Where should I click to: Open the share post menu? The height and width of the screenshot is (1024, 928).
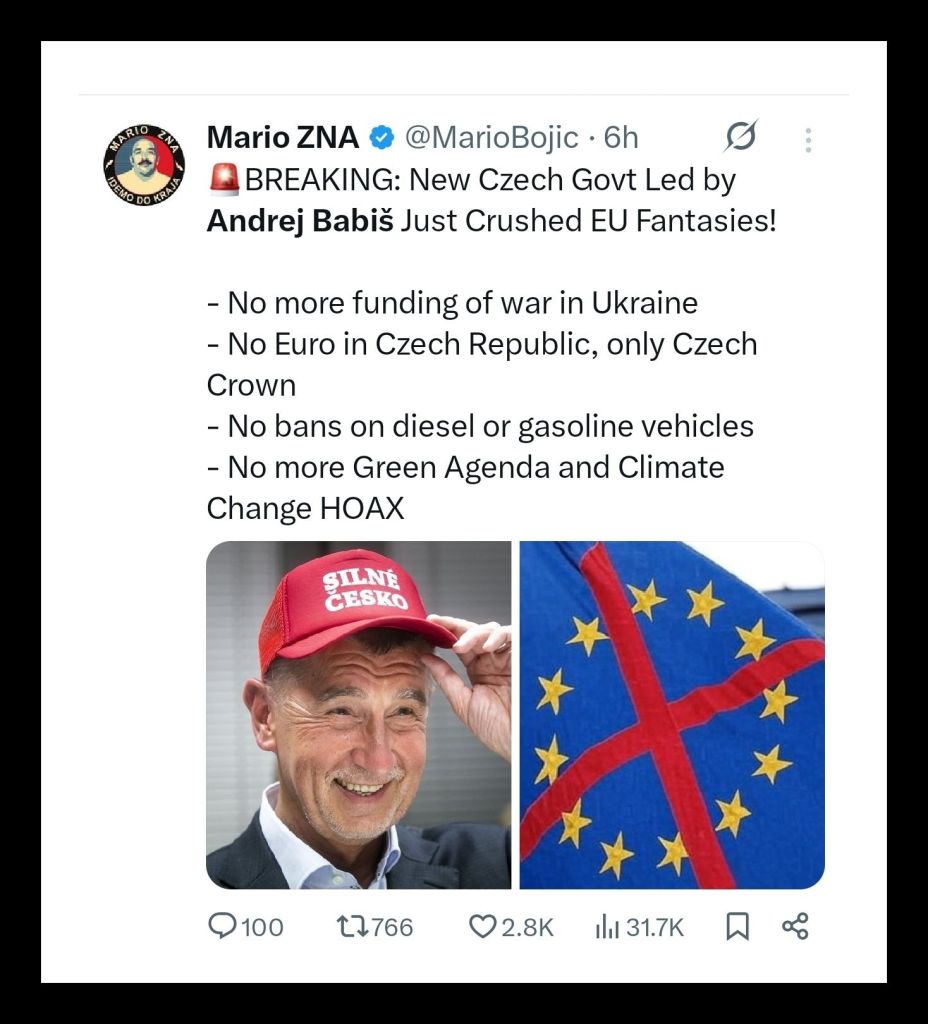click(795, 927)
